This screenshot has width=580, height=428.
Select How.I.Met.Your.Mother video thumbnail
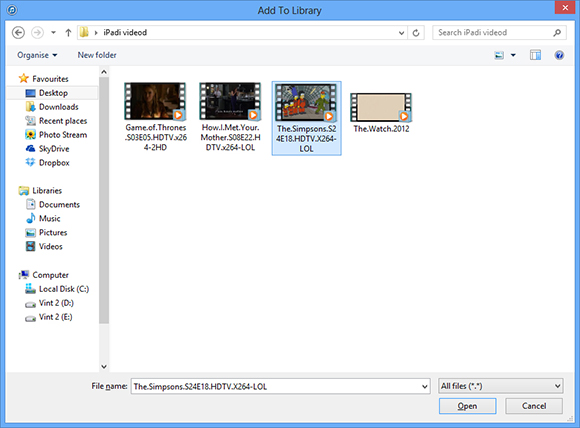[230, 101]
